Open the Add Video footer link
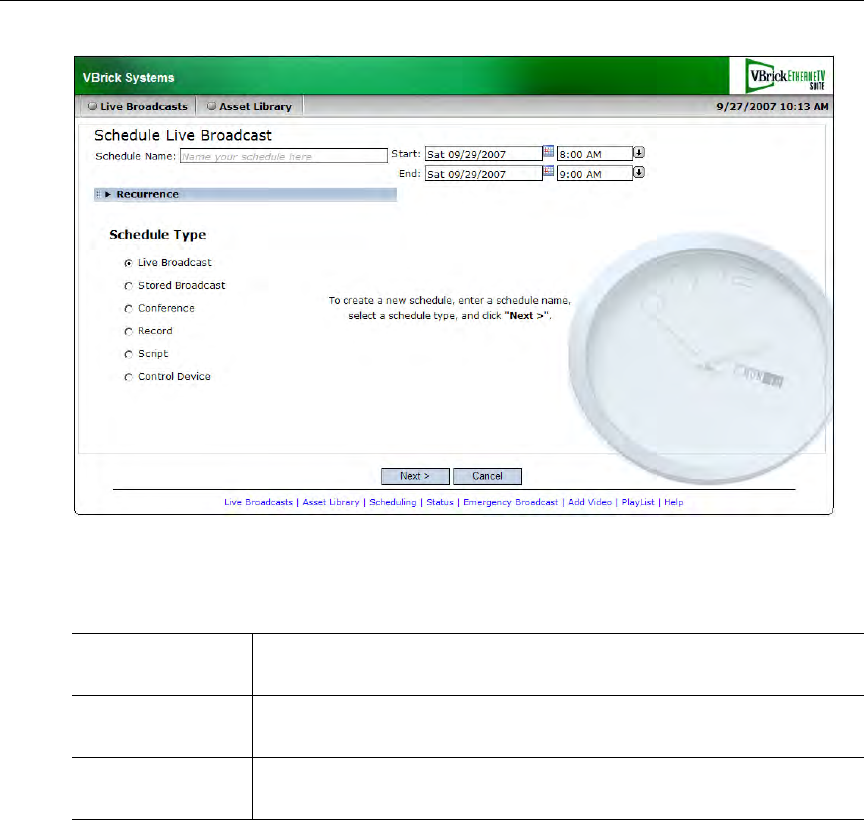Image resolution: width=864 pixels, height=820 pixels. point(589,502)
